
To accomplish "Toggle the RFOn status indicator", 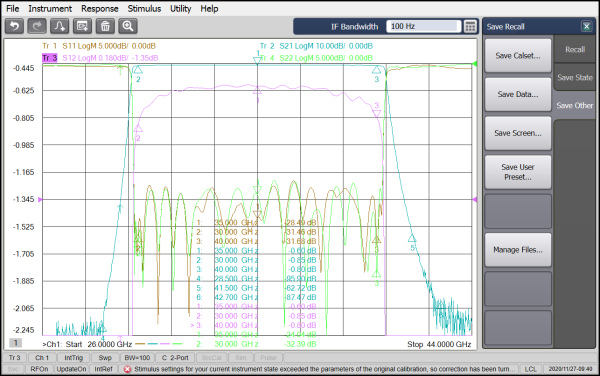I will point(39,369).
